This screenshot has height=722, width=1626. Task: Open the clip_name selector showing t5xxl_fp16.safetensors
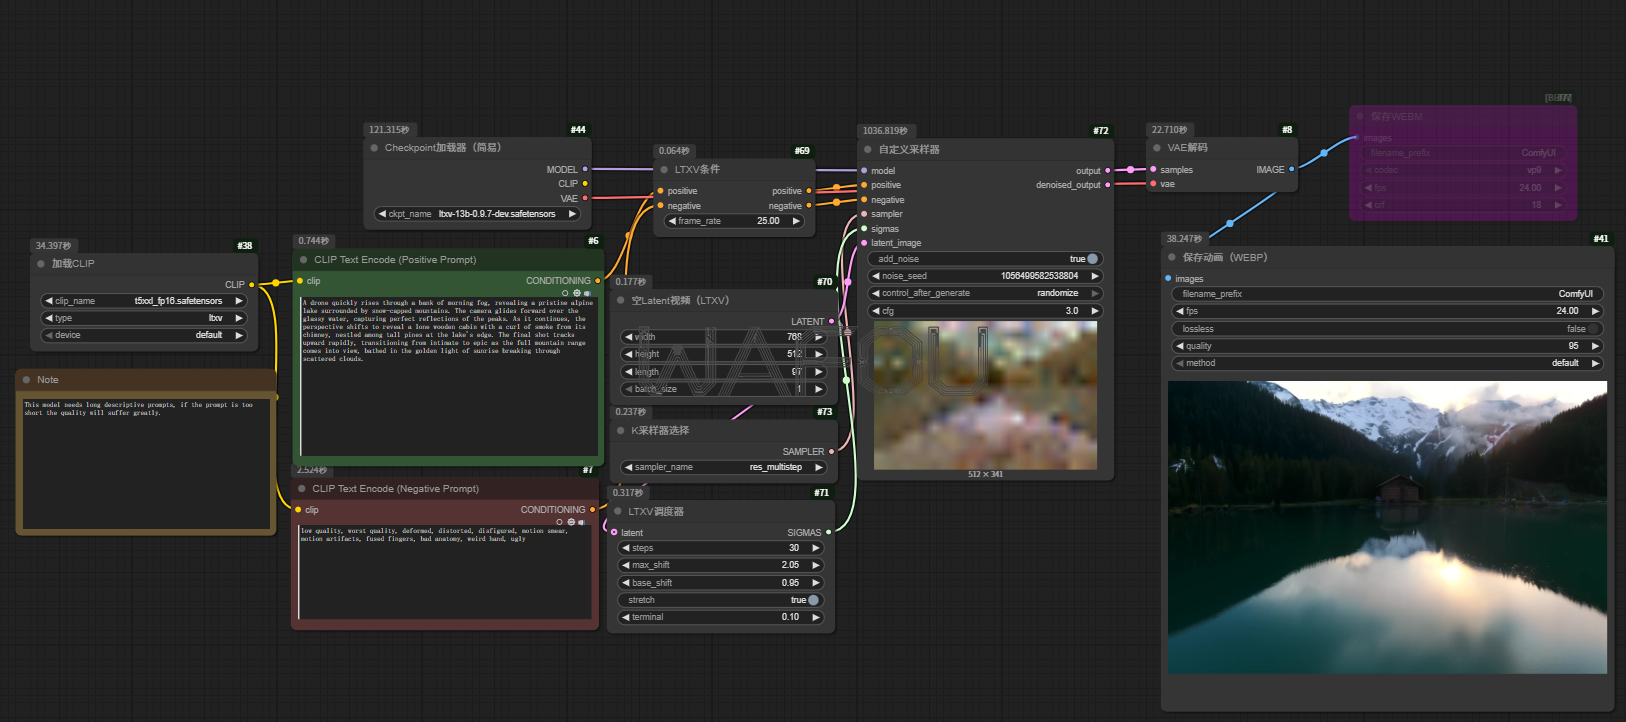click(144, 301)
